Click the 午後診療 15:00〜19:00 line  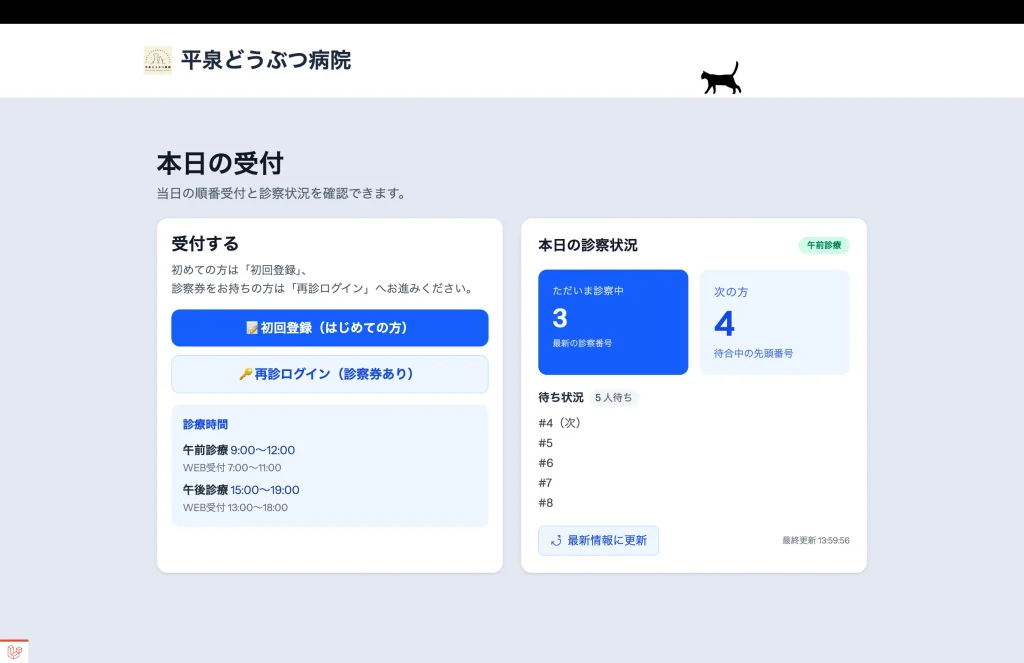point(241,490)
